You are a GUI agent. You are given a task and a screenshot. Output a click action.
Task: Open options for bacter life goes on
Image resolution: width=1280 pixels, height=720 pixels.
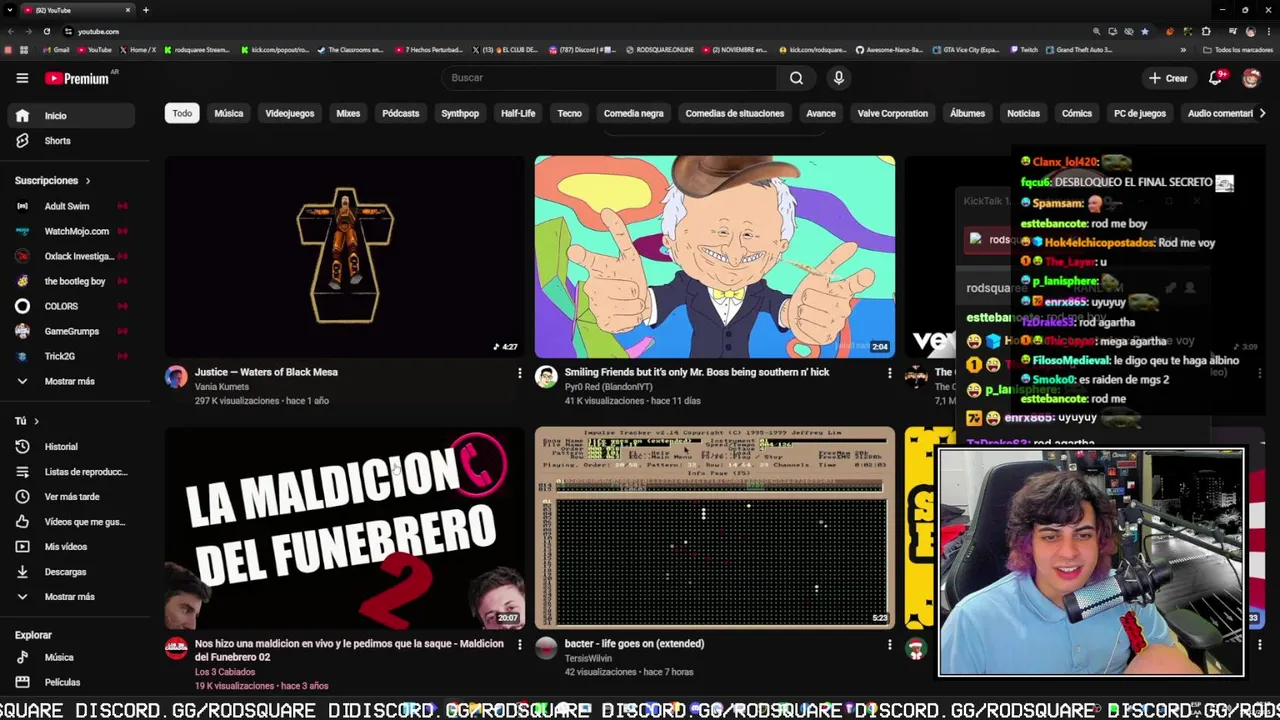[889, 645]
